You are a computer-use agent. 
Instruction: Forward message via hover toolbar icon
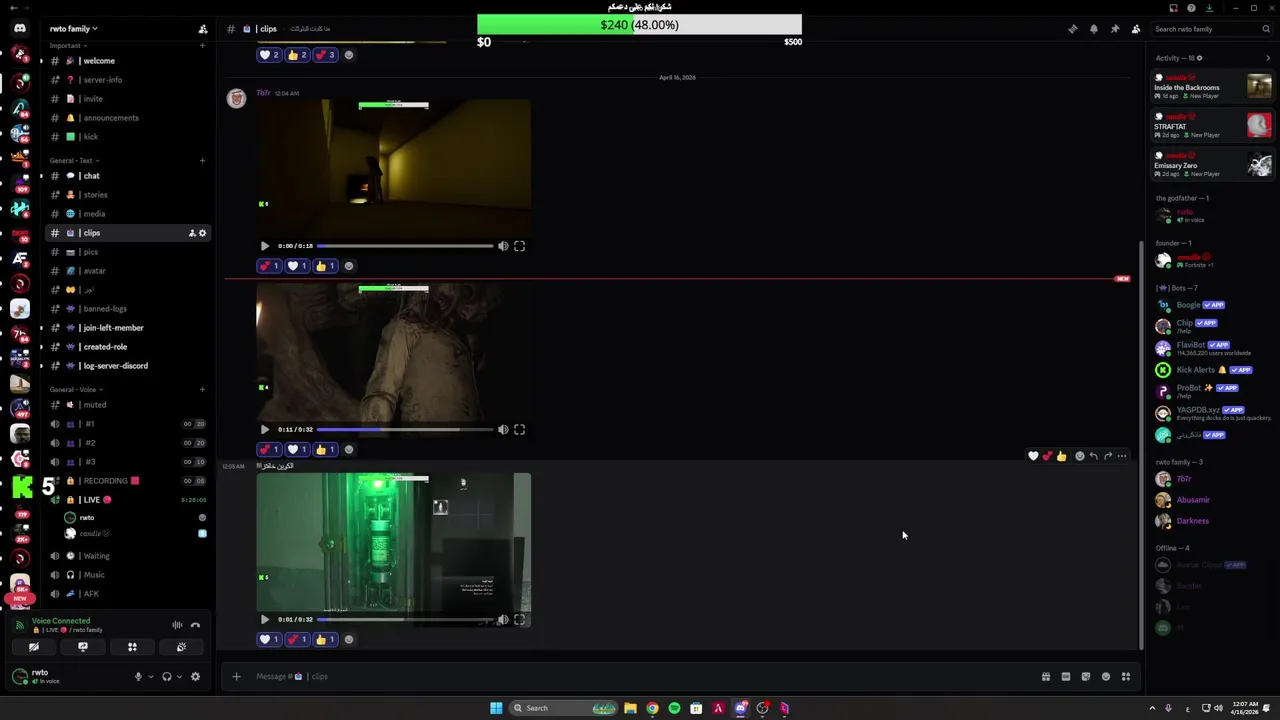tap(1108, 456)
